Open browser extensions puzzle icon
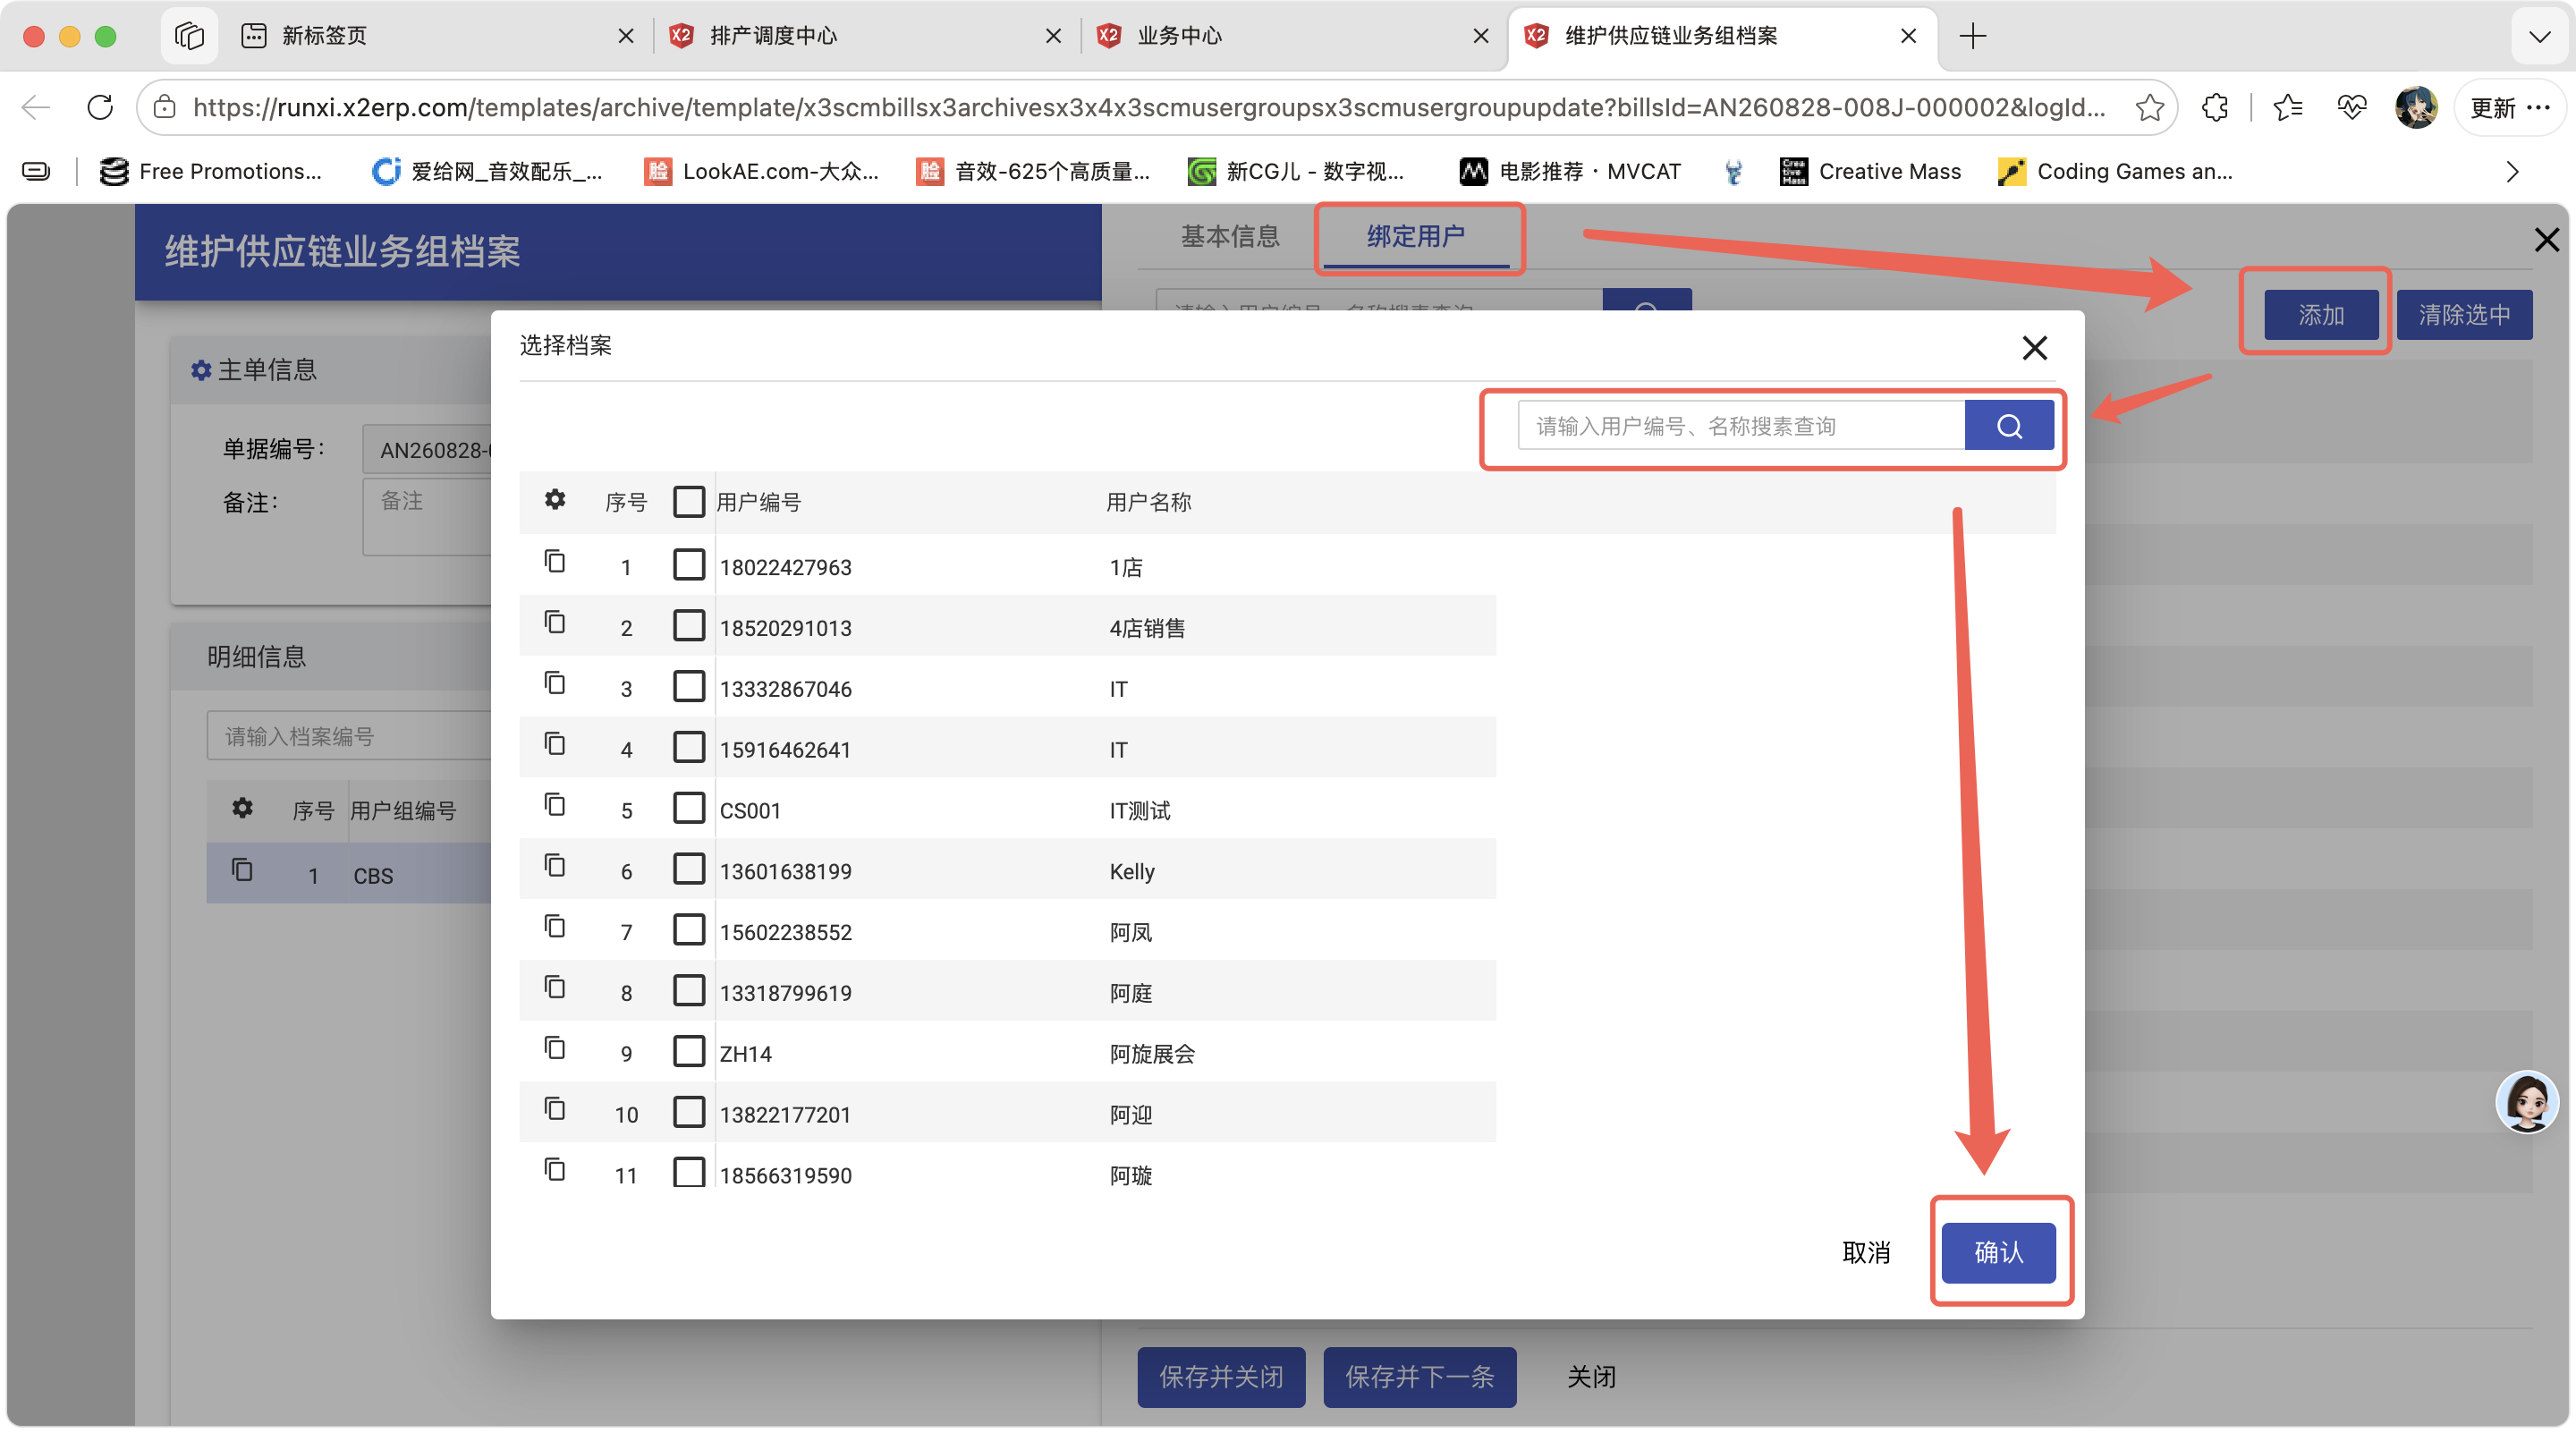This screenshot has height=1433, width=2576. (2215, 107)
